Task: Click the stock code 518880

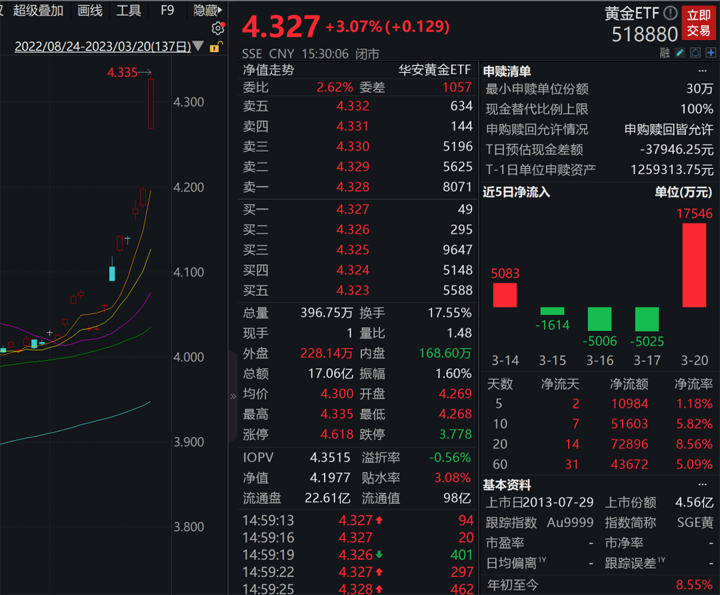Action: click(644, 34)
